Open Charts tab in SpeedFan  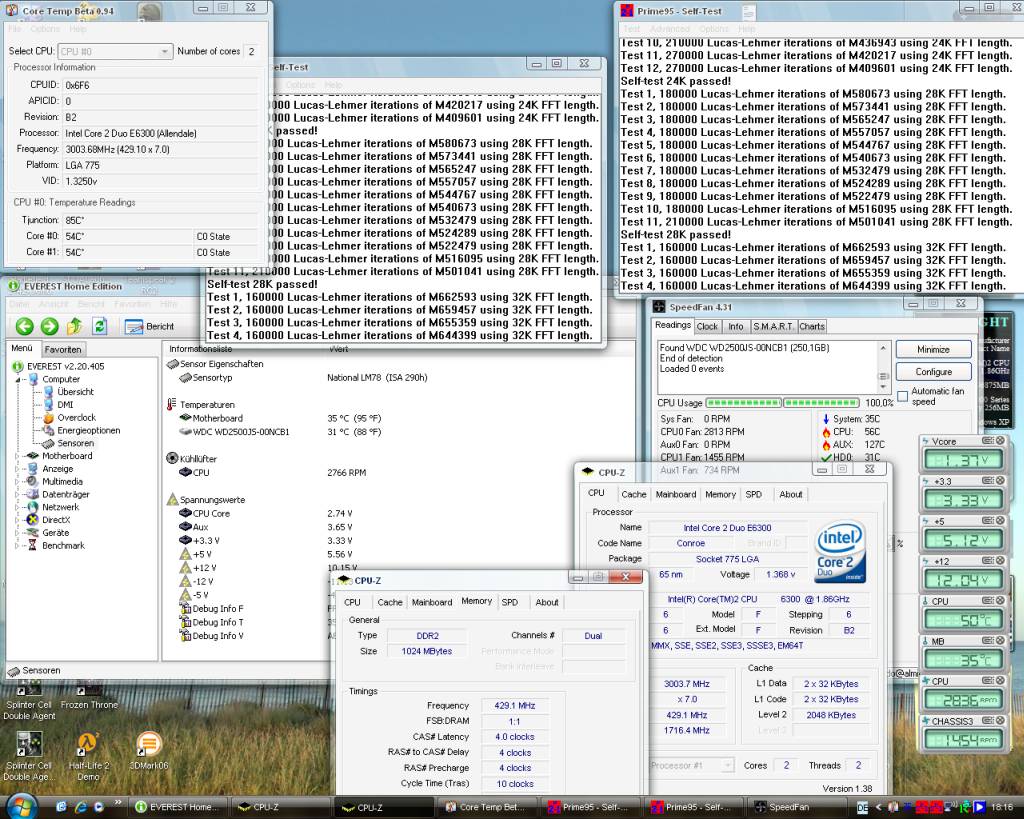click(x=811, y=326)
